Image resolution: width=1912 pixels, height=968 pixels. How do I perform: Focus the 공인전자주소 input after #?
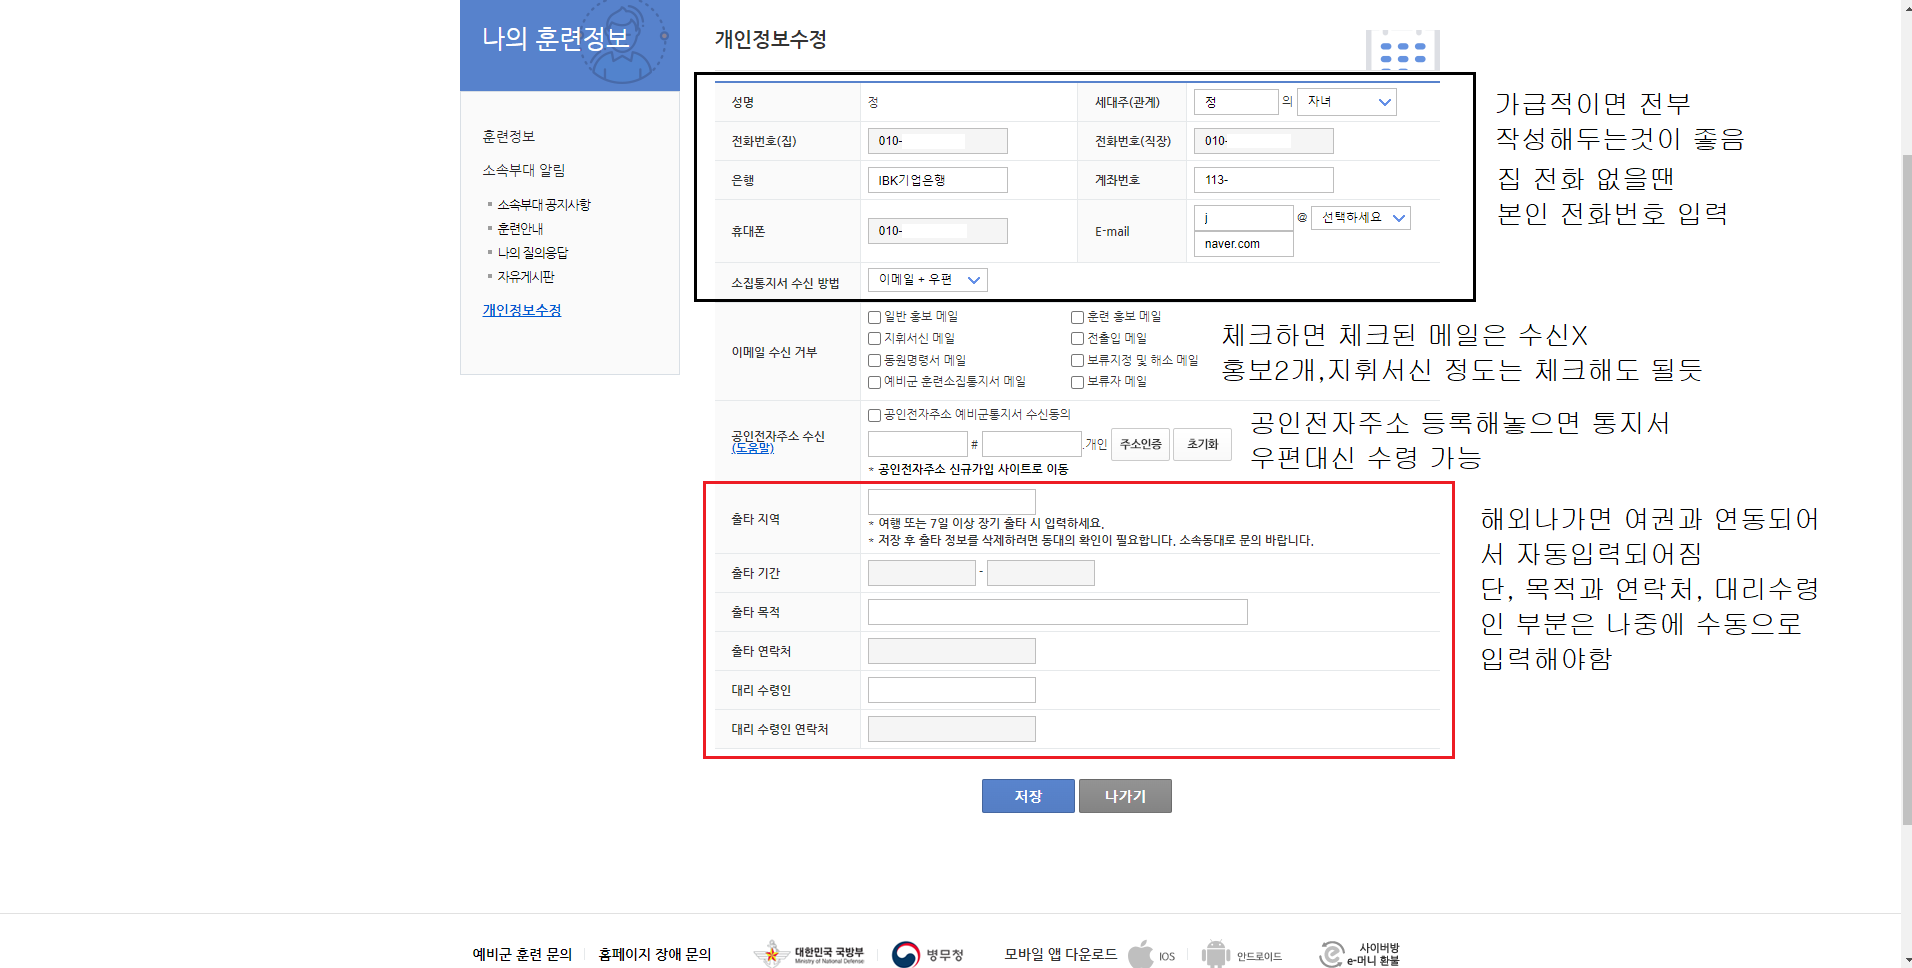pyautogui.click(x=1032, y=444)
